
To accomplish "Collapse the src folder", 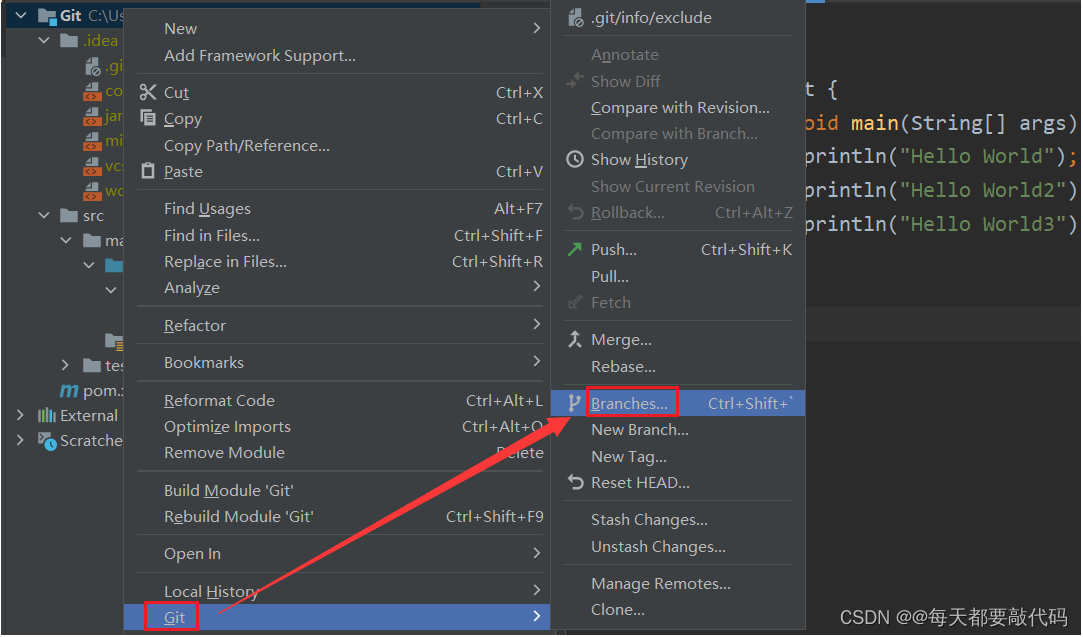I will 43,215.
